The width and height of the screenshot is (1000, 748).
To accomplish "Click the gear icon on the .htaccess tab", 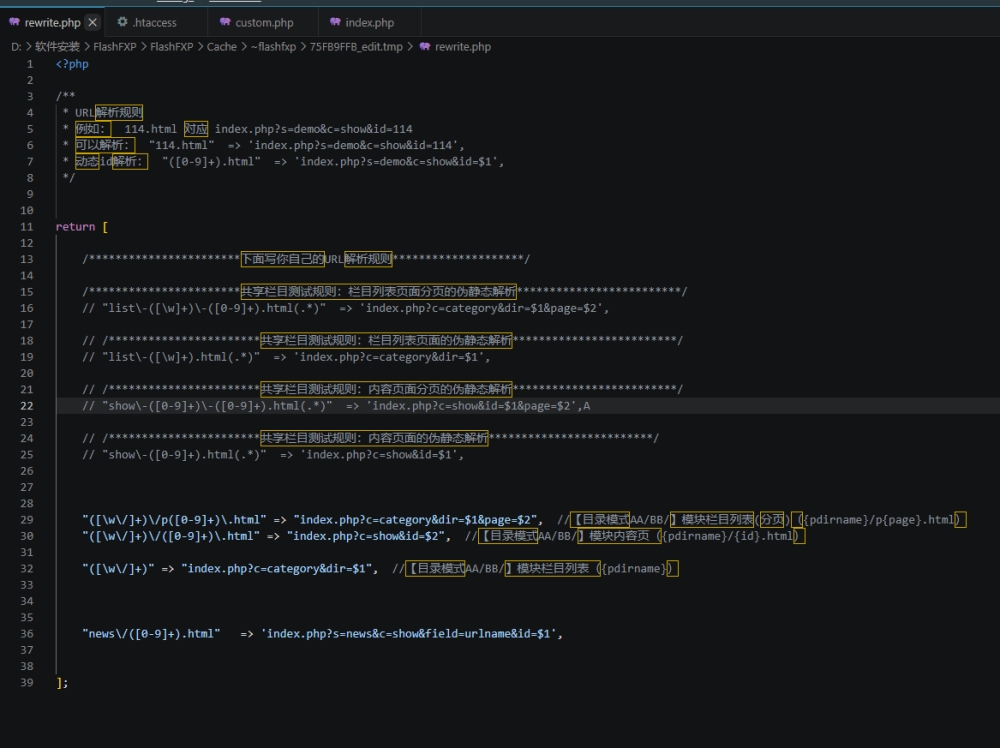I will [122, 22].
